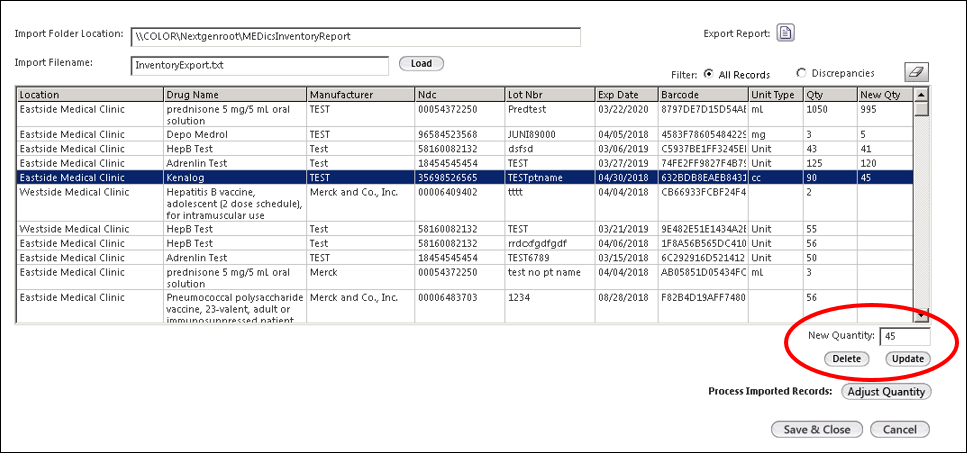This screenshot has height=453, width=967.
Task: Click expiration date 03/06/2019 cell
Action: point(627,149)
